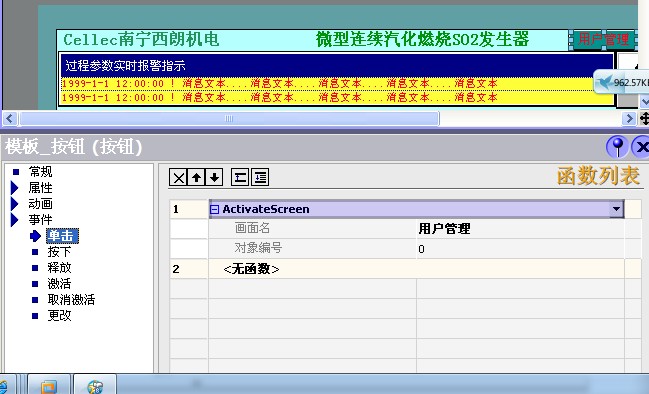Click the second yellow alarm message row

click(336, 98)
